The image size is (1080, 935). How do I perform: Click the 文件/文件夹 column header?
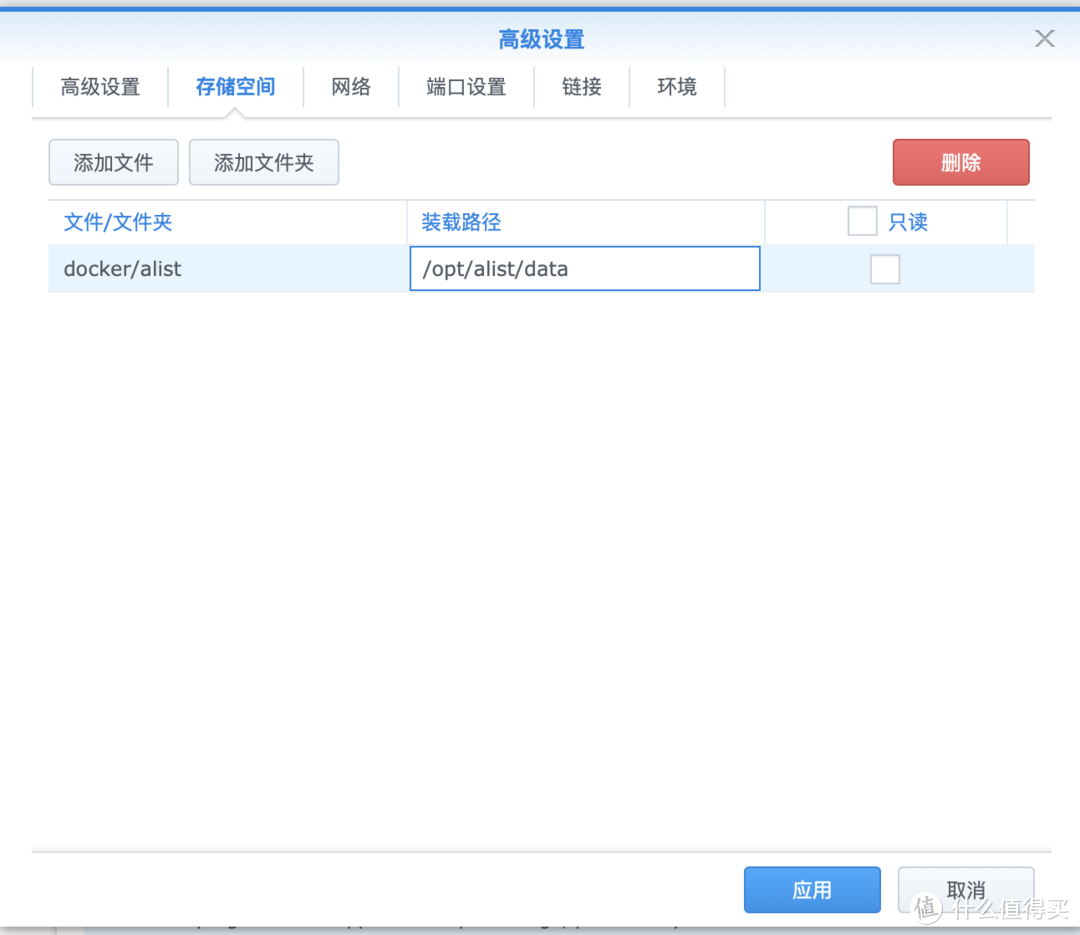(x=117, y=222)
